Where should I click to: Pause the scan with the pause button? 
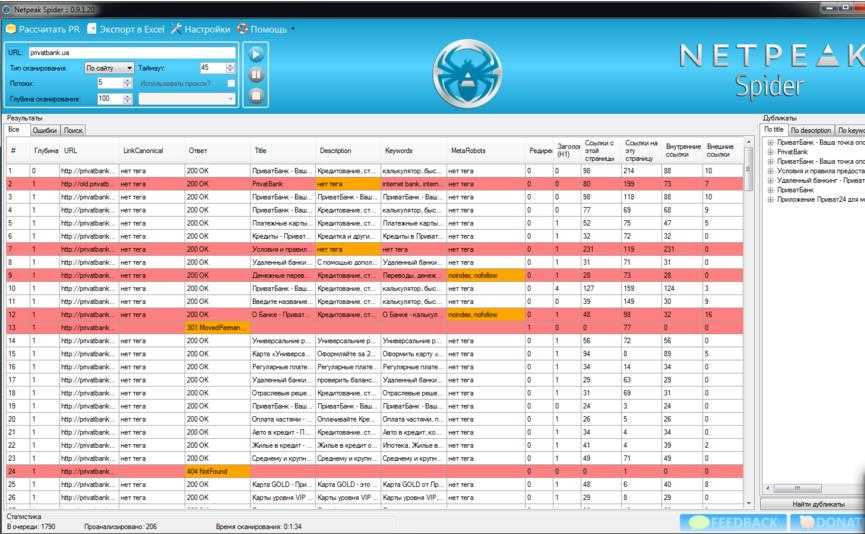(256, 74)
